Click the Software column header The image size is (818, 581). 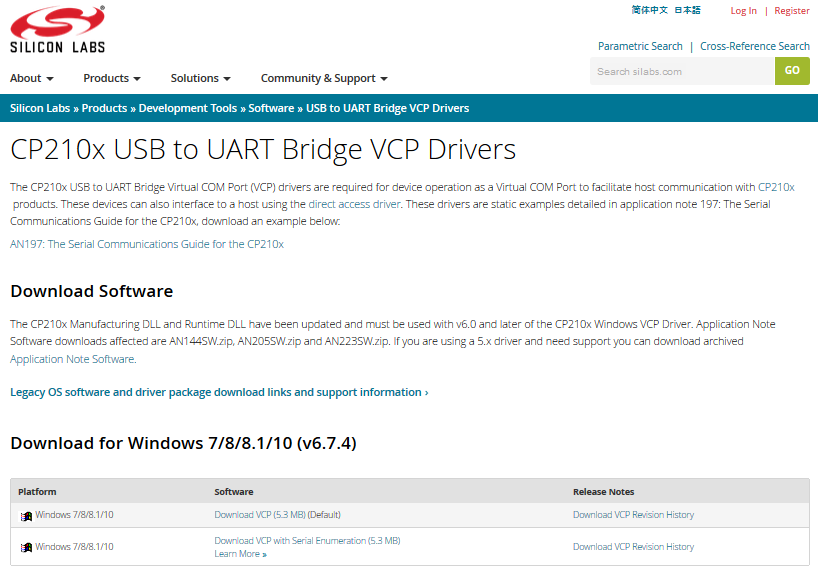[234, 492]
